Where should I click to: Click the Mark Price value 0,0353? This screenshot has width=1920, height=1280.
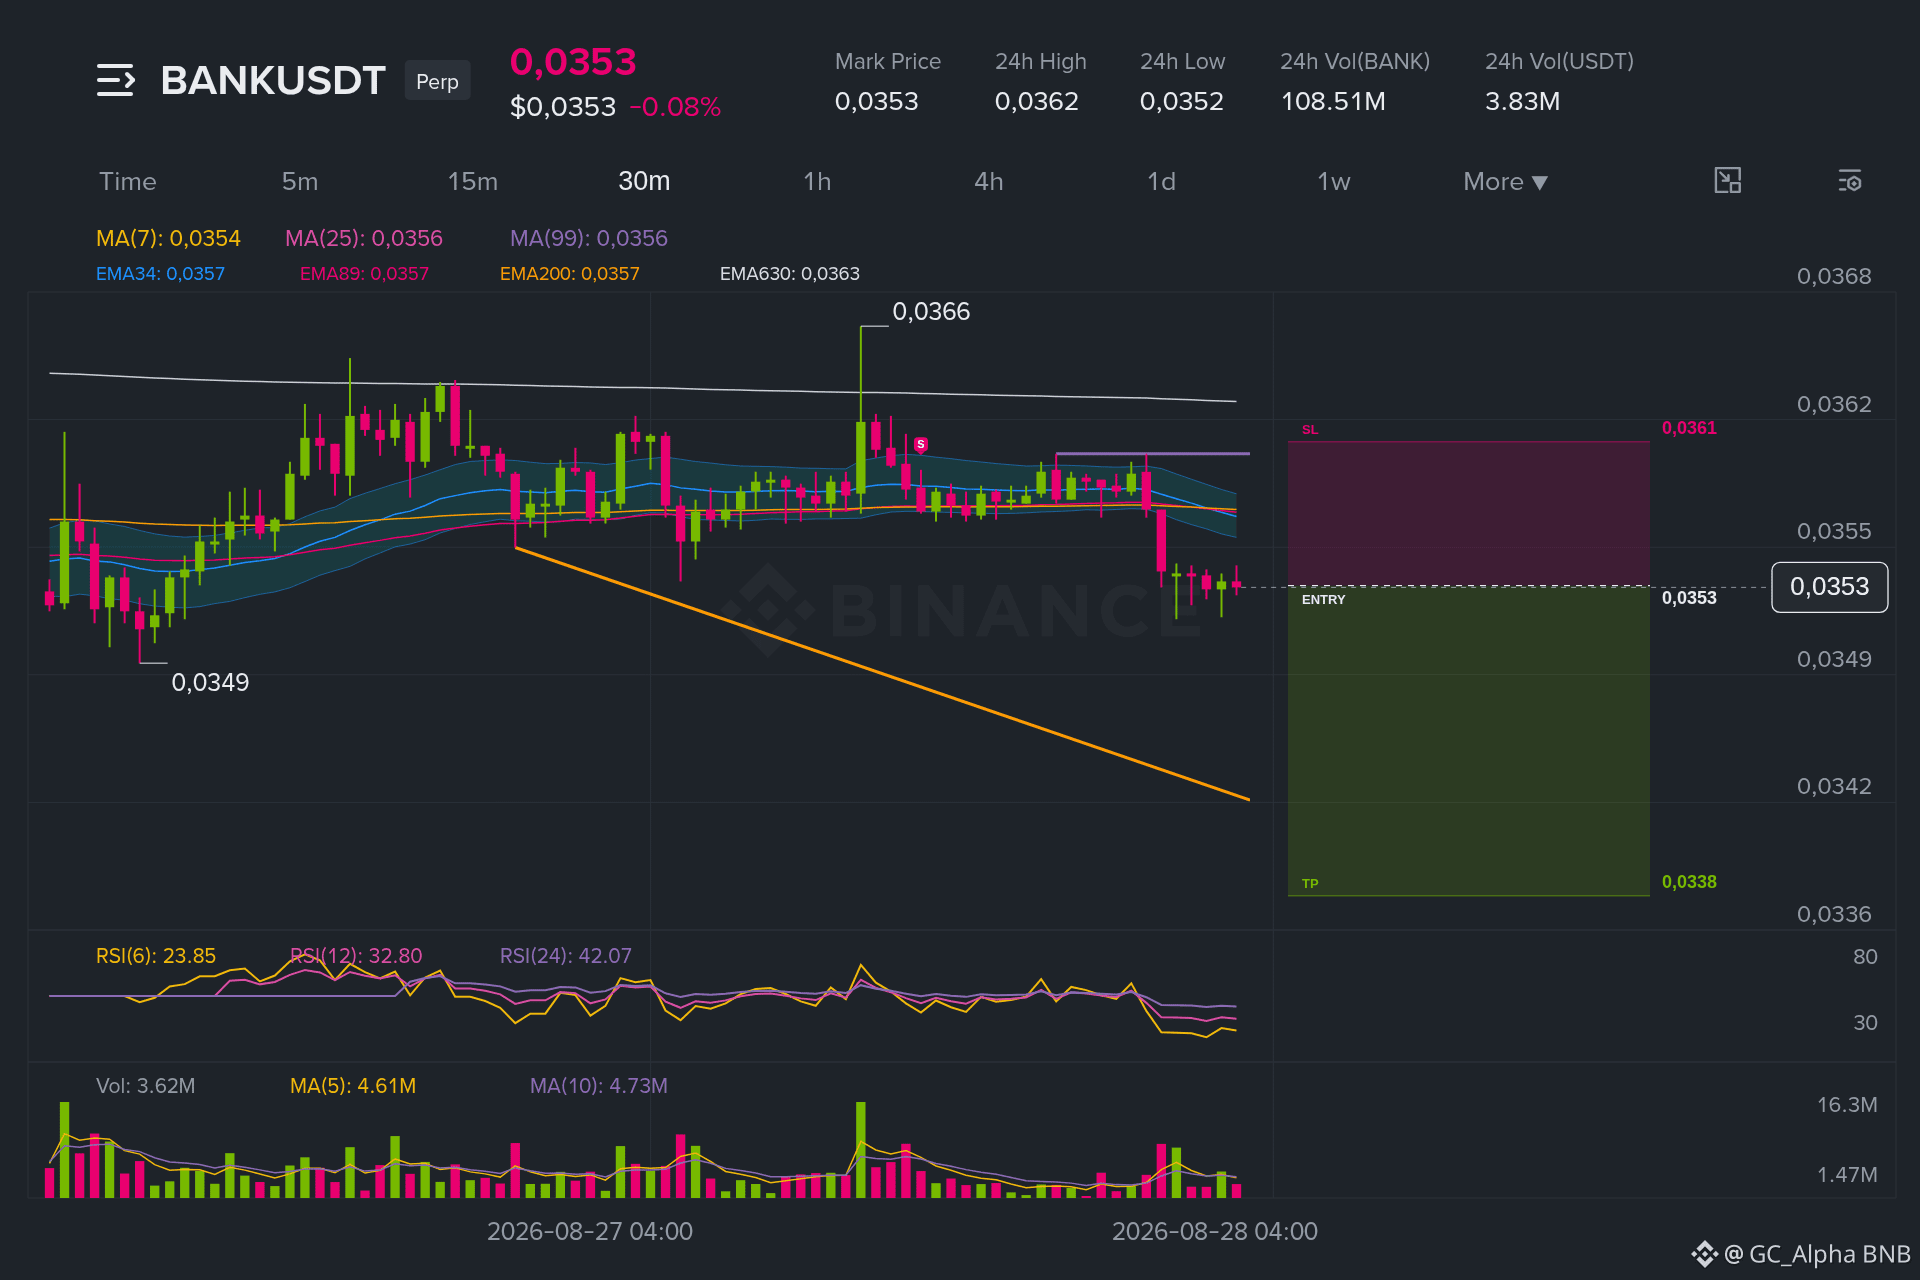(x=876, y=102)
